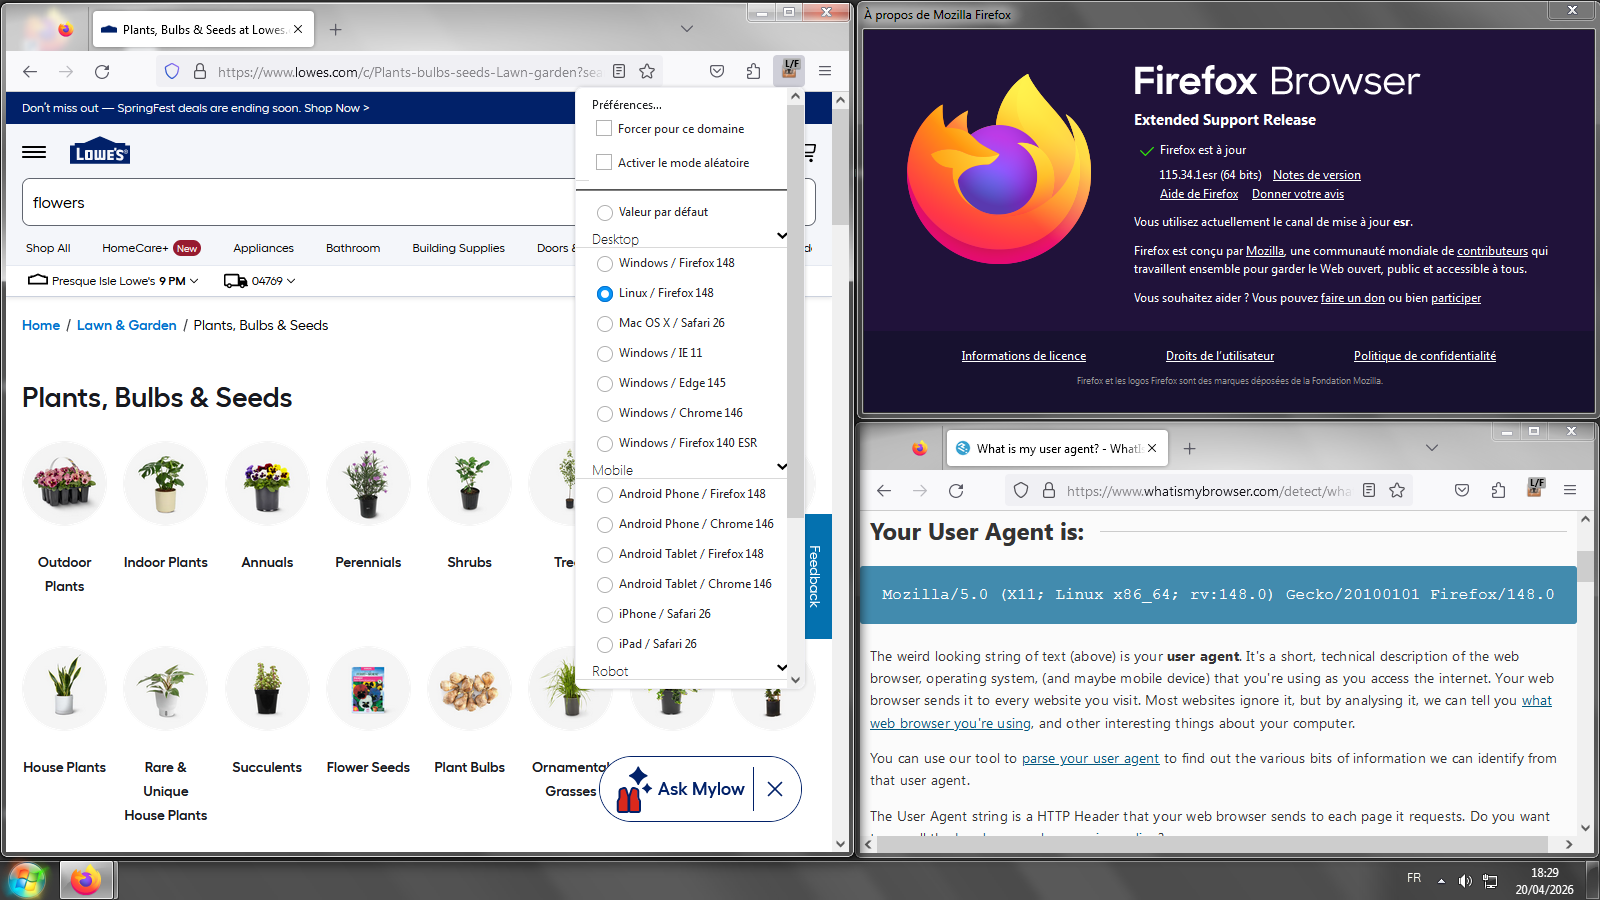Screen dimensions: 1600x900
Task: Select Windows / Edge 145 user agent
Action: [x=605, y=383]
